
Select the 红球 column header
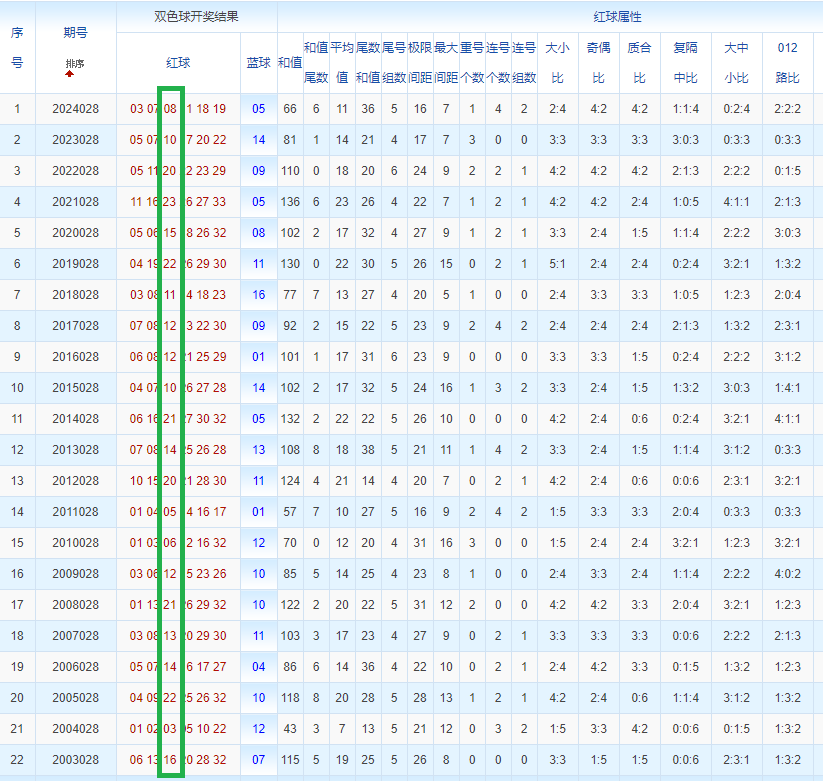click(x=178, y=62)
